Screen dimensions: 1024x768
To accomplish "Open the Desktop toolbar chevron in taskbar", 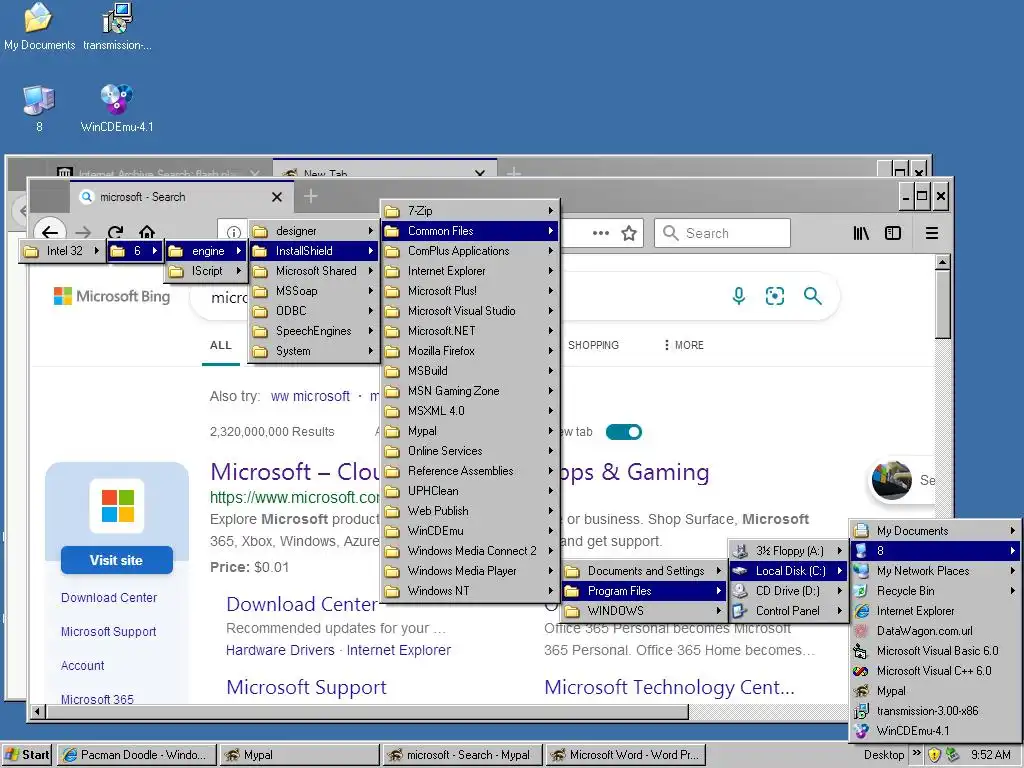I will (x=916, y=753).
